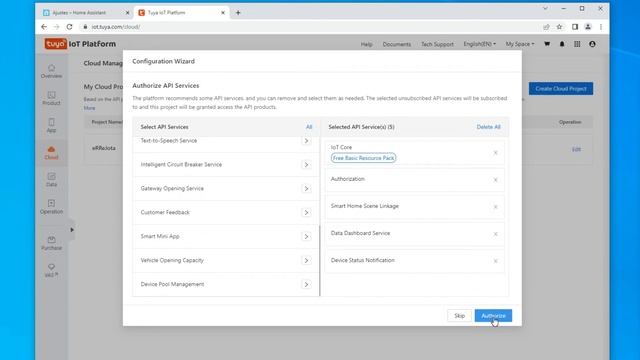
Task: Add Intelligent Circuit Breaker Service arrow
Action: pyautogui.click(x=306, y=164)
